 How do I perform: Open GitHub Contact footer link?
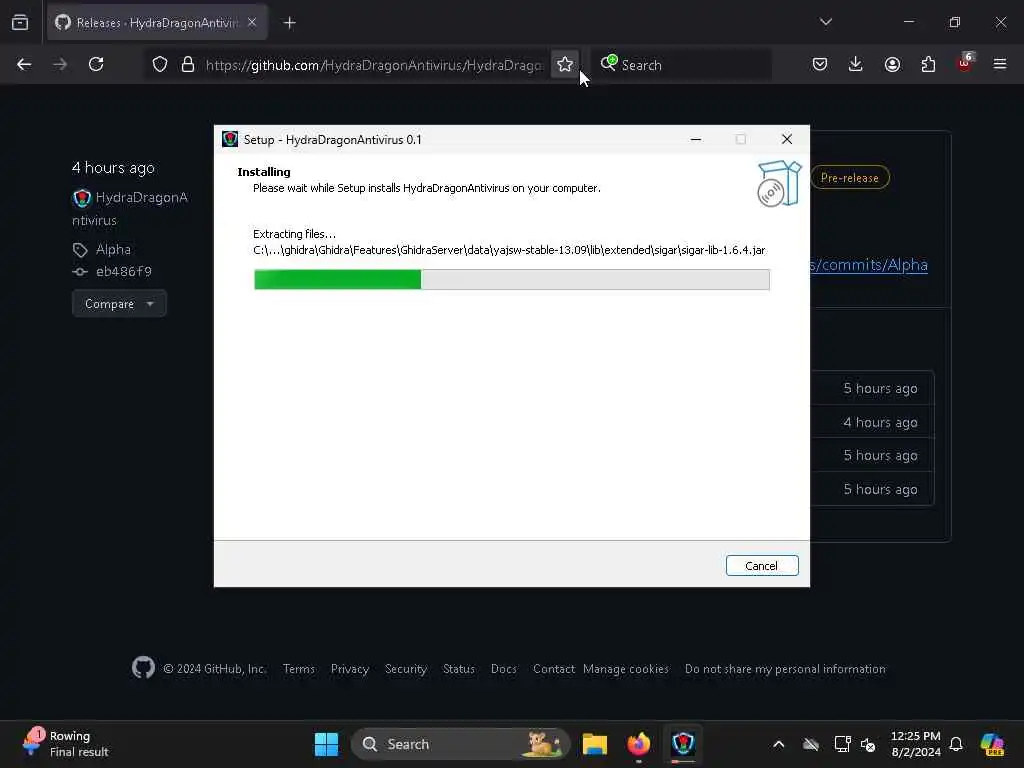[554, 669]
